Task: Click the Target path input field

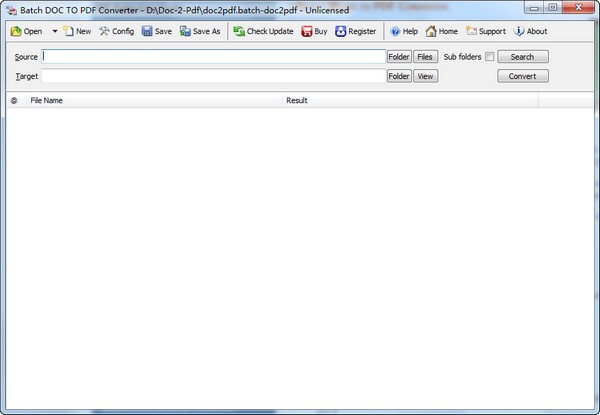Action: tap(214, 76)
